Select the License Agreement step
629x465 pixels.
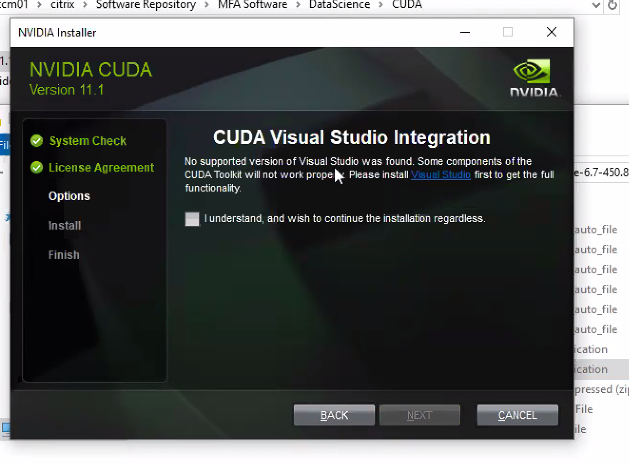point(101,168)
